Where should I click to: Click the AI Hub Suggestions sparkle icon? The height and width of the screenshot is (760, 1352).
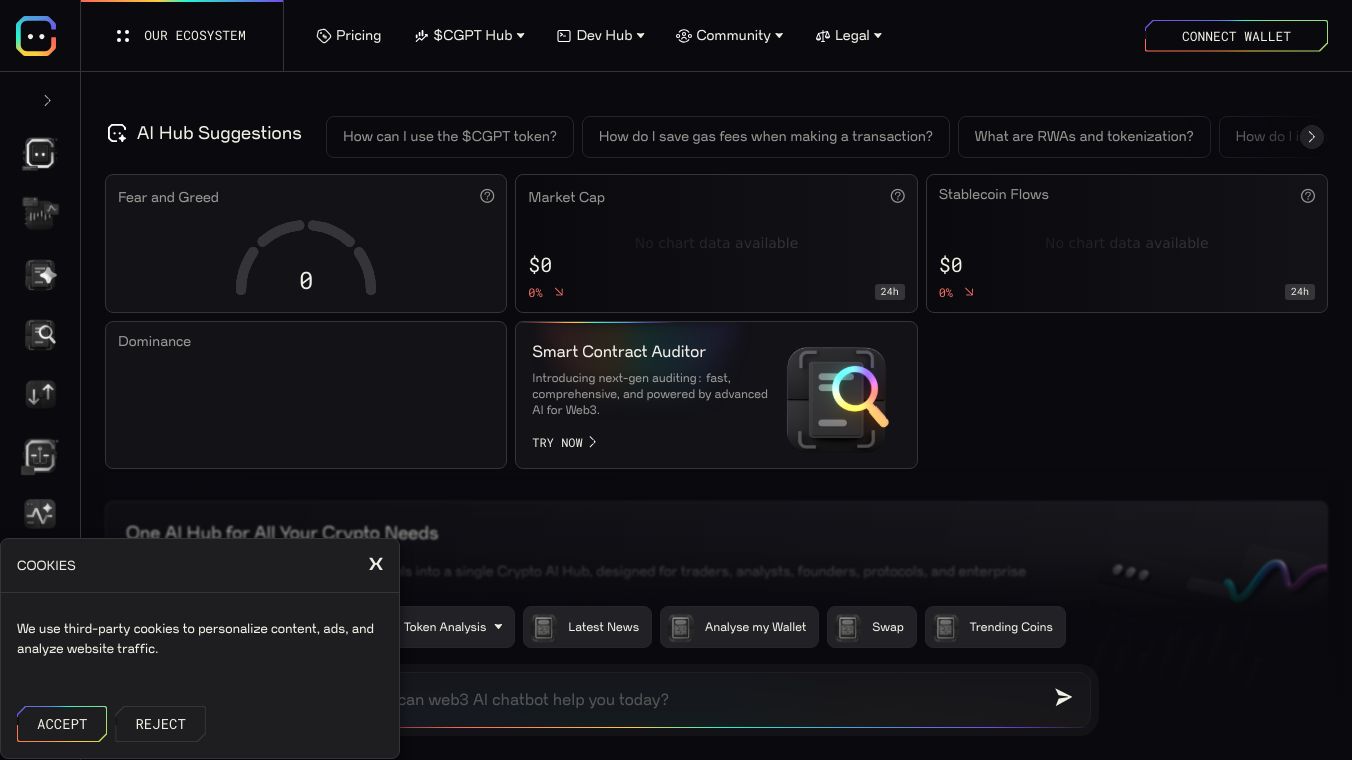117,133
